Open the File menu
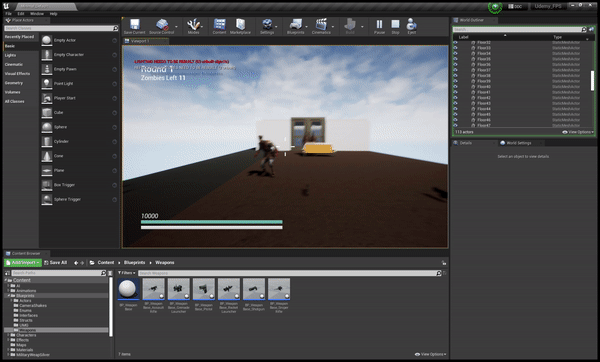The image size is (600, 362). pos(8,14)
